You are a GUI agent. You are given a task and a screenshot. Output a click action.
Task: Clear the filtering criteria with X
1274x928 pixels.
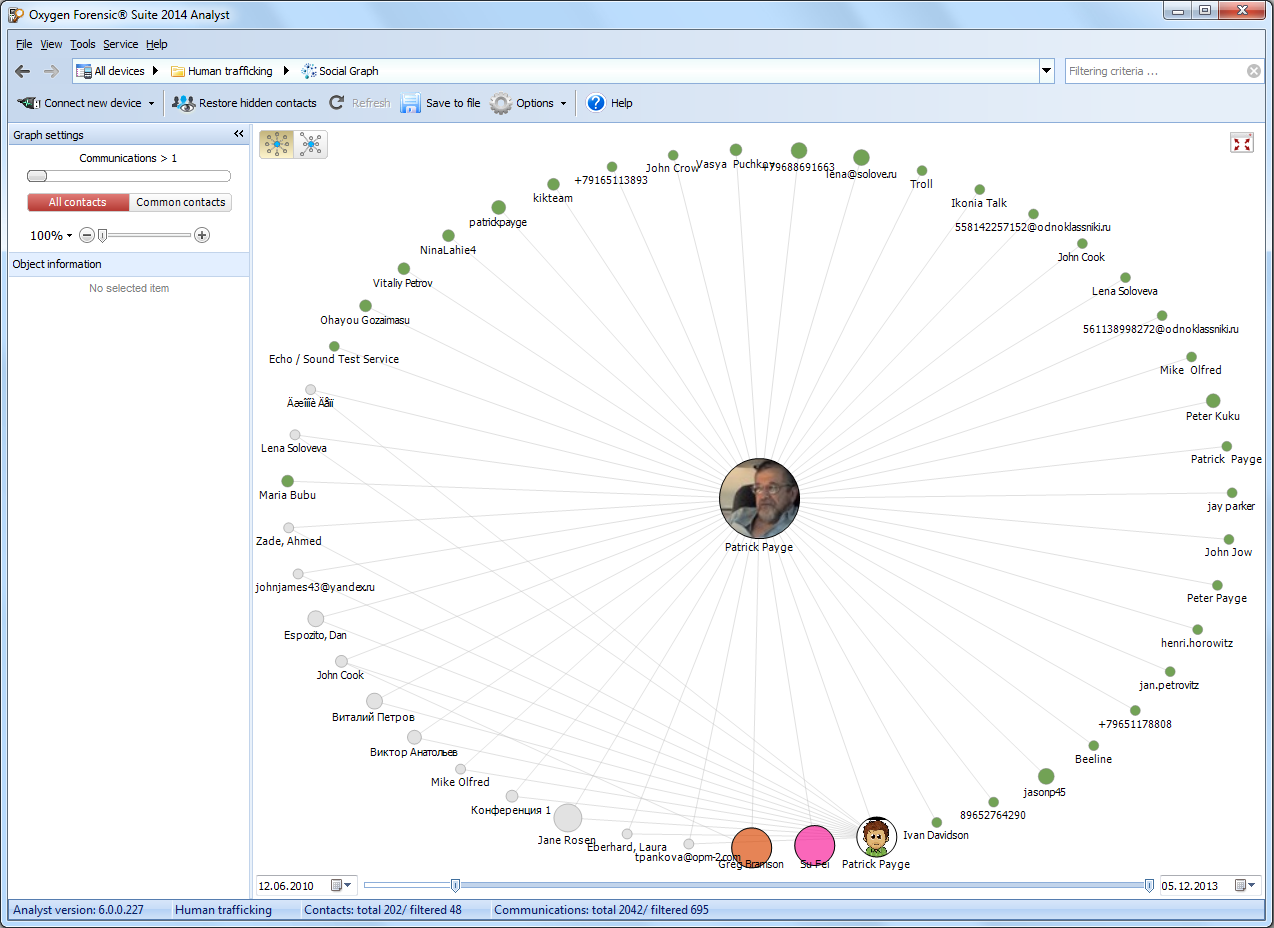(1253, 71)
